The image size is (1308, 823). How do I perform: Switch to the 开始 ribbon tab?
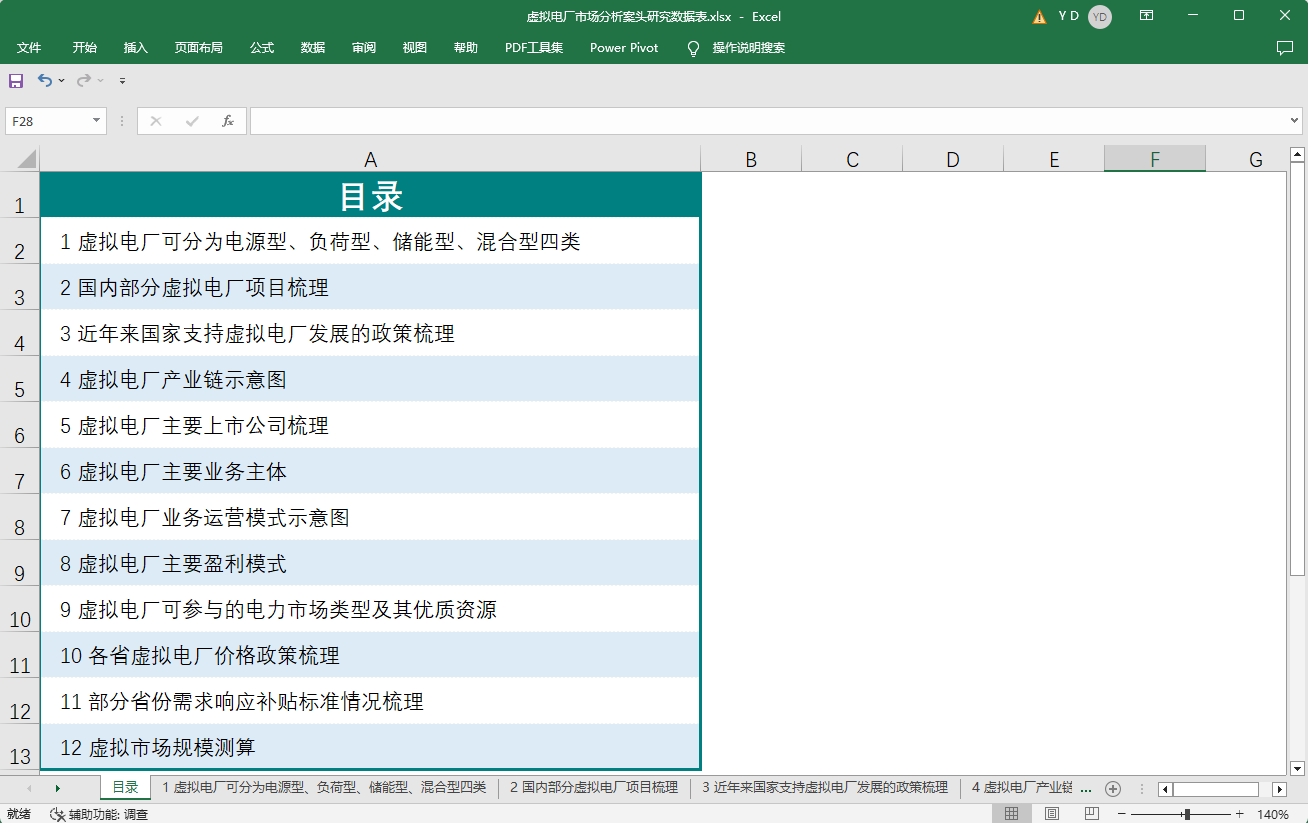point(85,48)
